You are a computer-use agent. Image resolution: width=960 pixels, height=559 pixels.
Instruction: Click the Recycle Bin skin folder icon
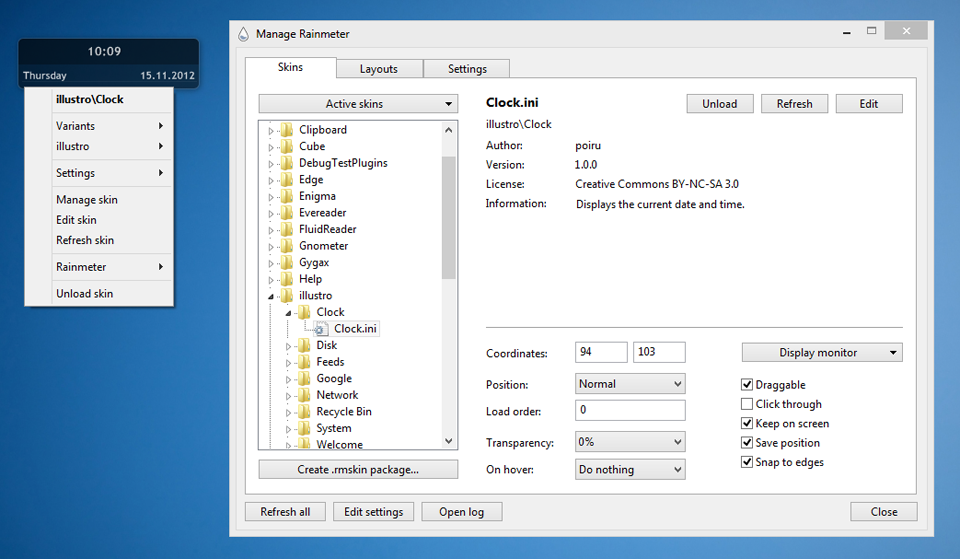(304, 412)
